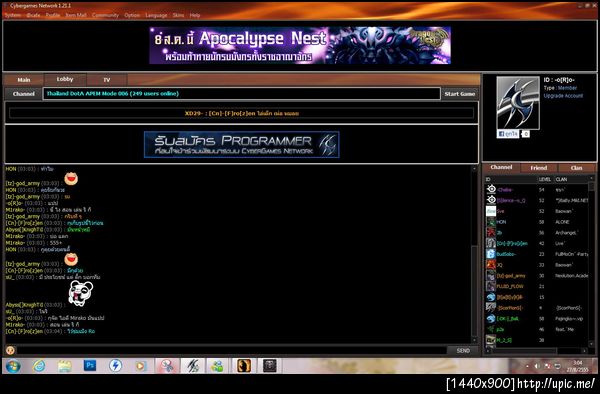600x394 pixels.
Task: Select the Channel tab above the user list
Action: pyautogui.click(x=501, y=168)
